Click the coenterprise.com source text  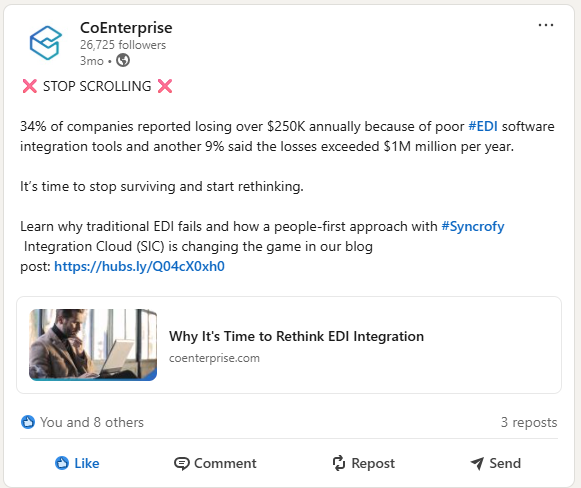tap(214, 358)
